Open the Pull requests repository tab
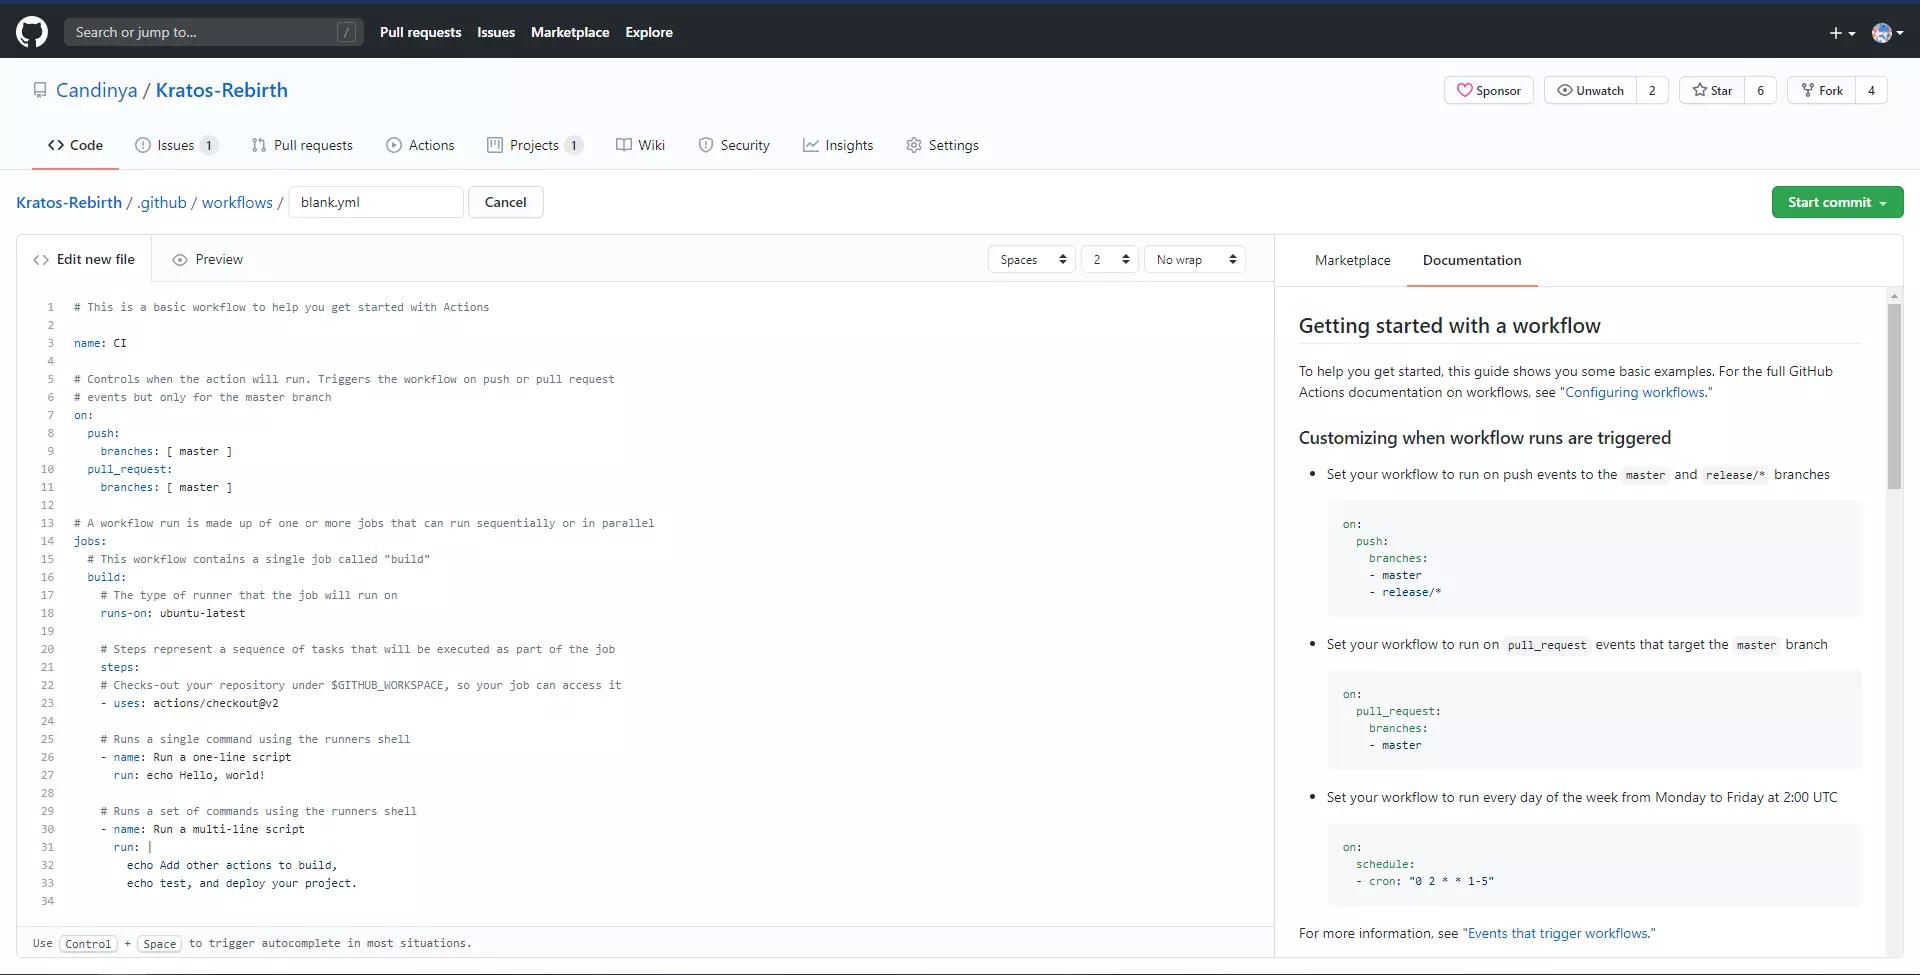The height and width of the screenshot is (975, 1920). 302,145
